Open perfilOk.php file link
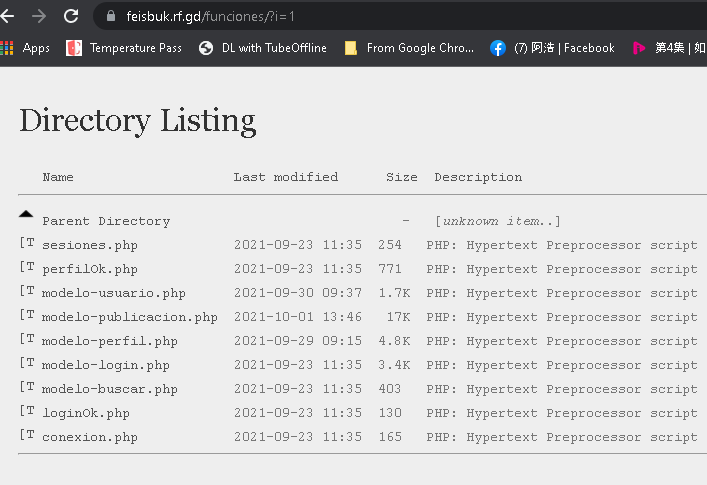This screenshot has width=707, height=485. [x=90, y=269]
